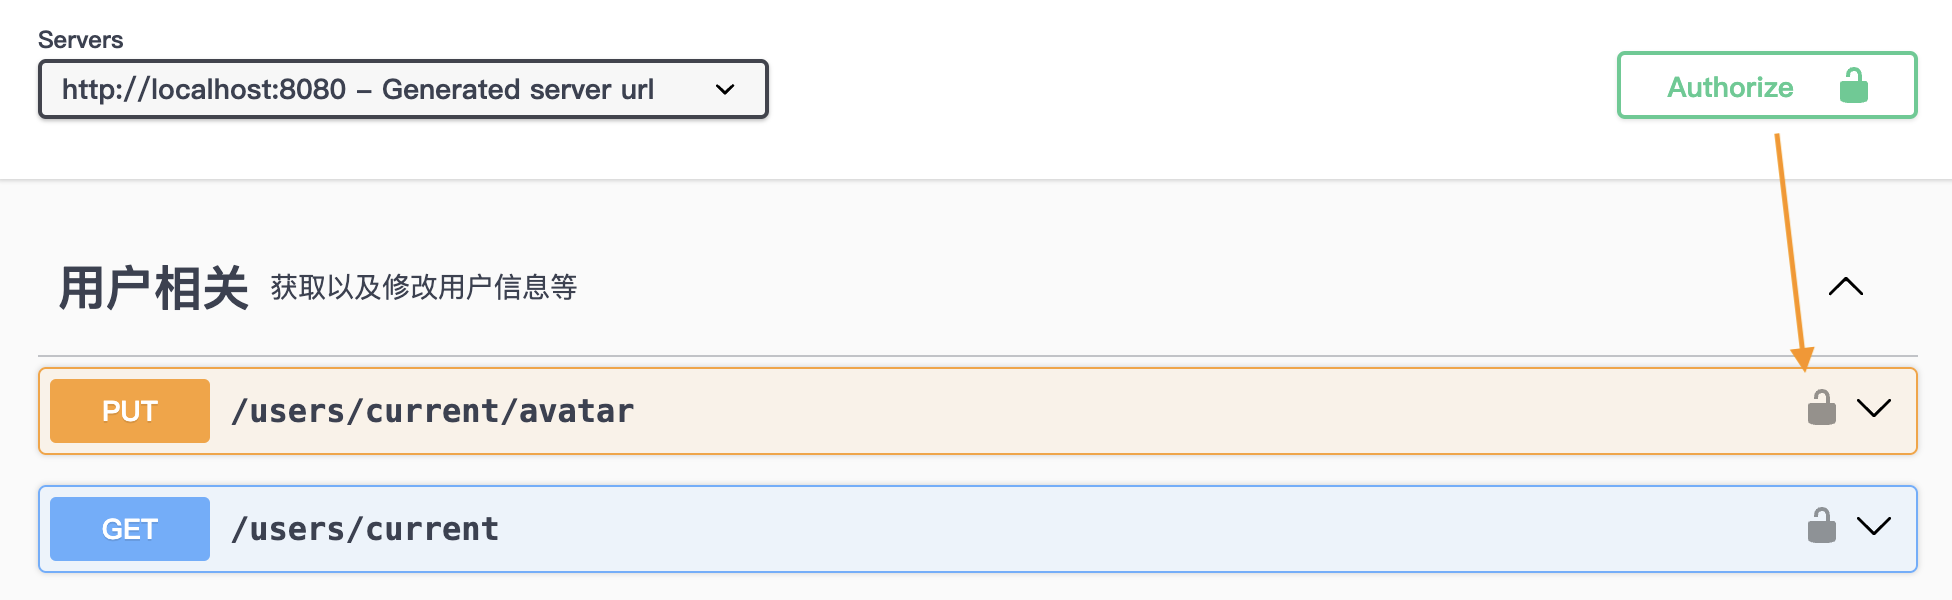1952x600 pixels.
Task: Click the padlock on GET /users/current row
Action: [x=1821, y=526]
